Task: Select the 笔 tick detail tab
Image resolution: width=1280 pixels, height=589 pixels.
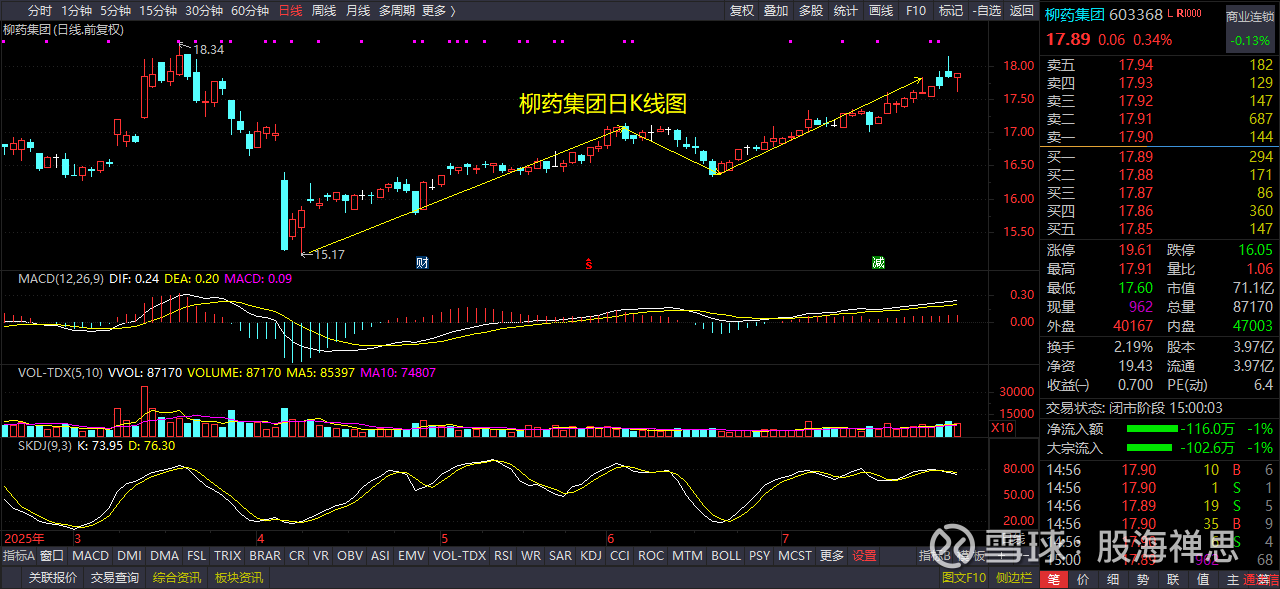Action: point(1054,580)
